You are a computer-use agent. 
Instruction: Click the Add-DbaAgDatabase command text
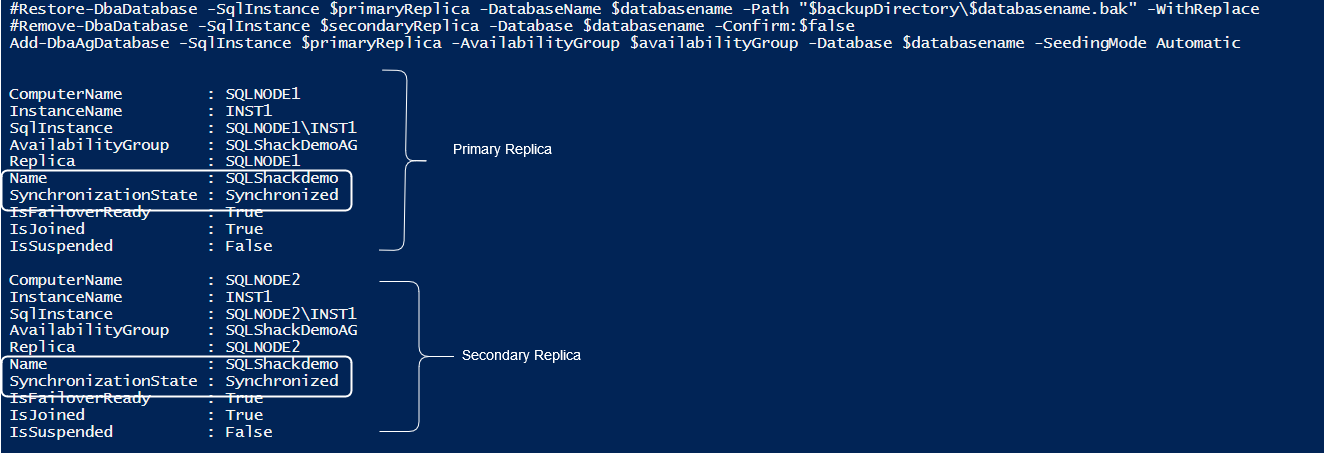point(78,43)
